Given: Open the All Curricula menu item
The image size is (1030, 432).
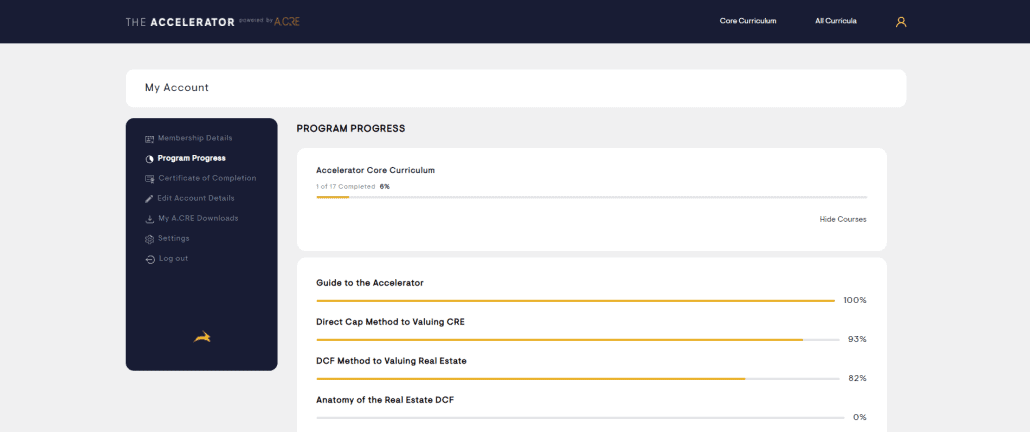Looking at the screenshot, I should (836, 21).
